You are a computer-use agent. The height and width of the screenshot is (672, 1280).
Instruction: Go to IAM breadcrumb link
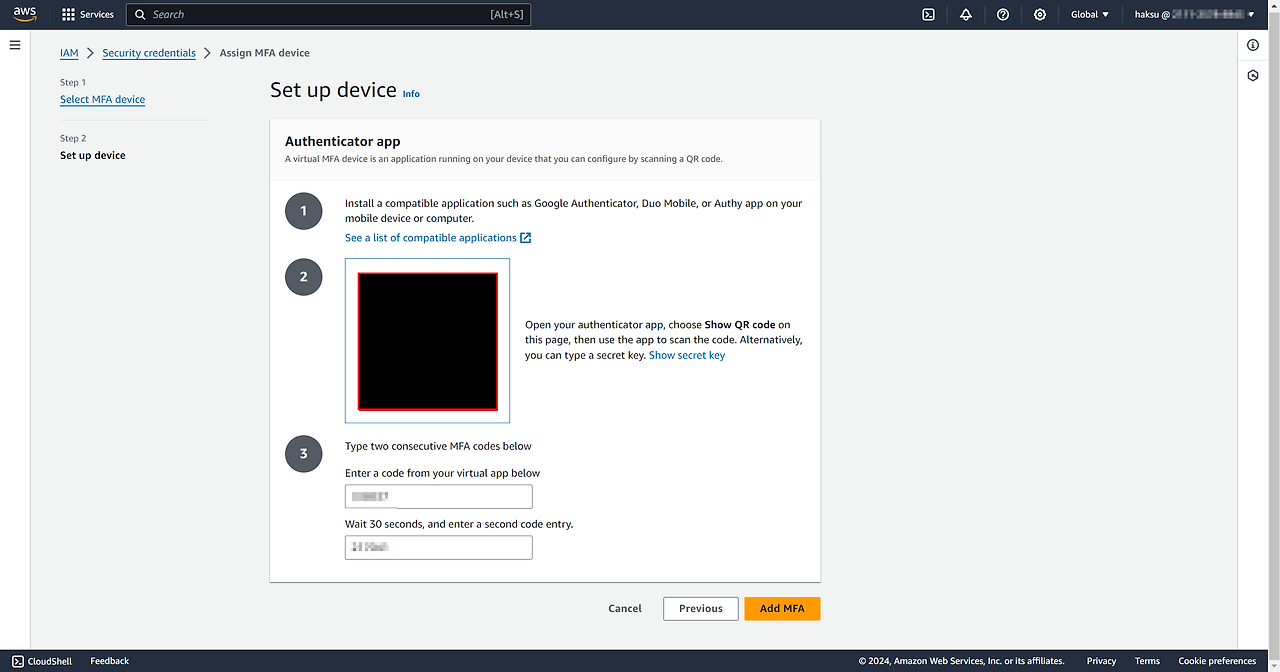[69, 53]
